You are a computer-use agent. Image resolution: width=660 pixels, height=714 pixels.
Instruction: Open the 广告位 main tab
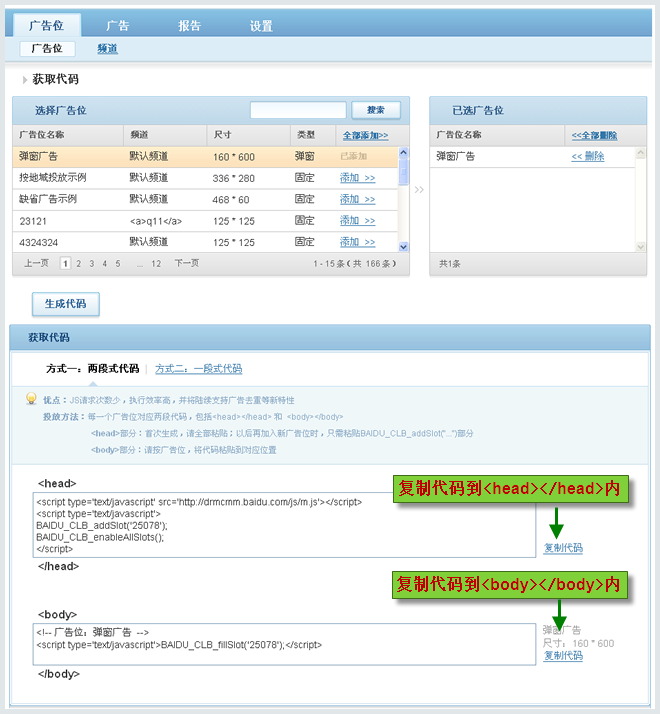47,25
